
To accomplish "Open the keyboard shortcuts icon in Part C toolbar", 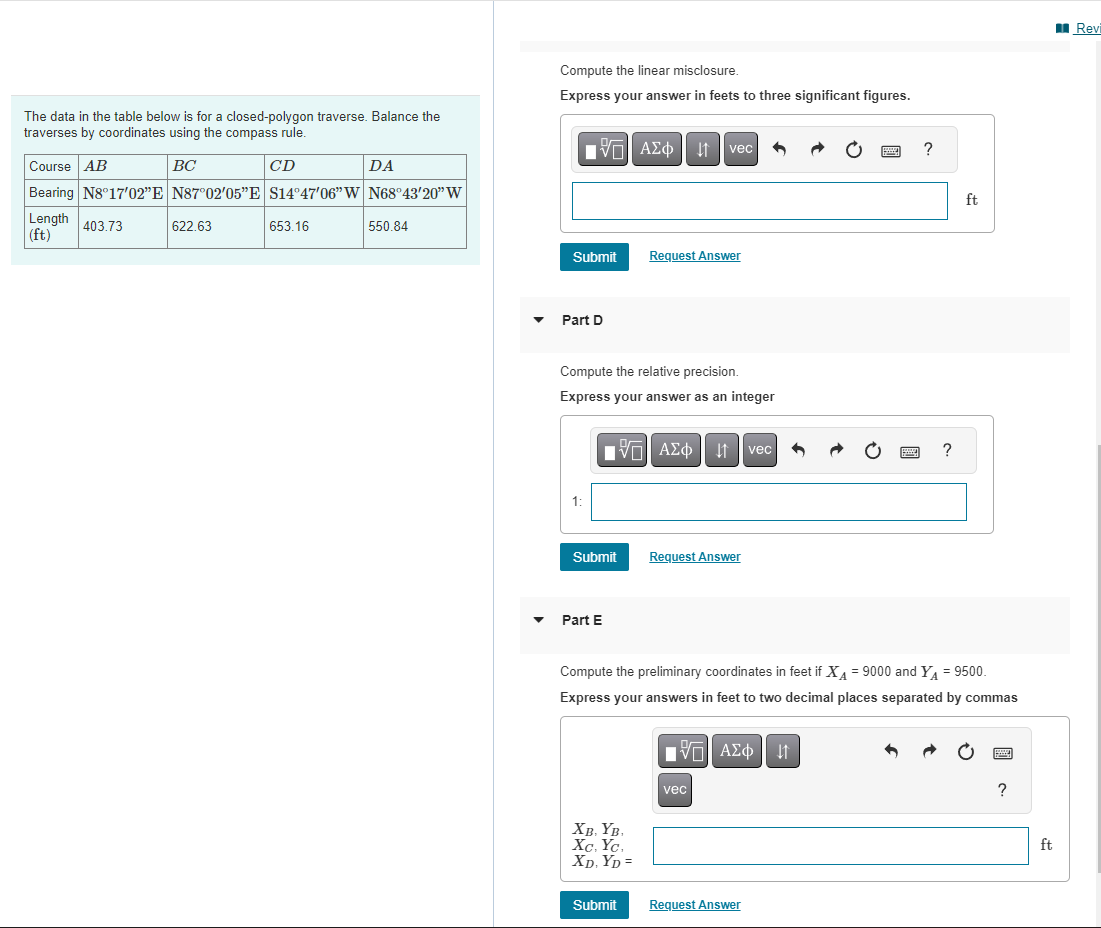I will click(x=890, y=148).
